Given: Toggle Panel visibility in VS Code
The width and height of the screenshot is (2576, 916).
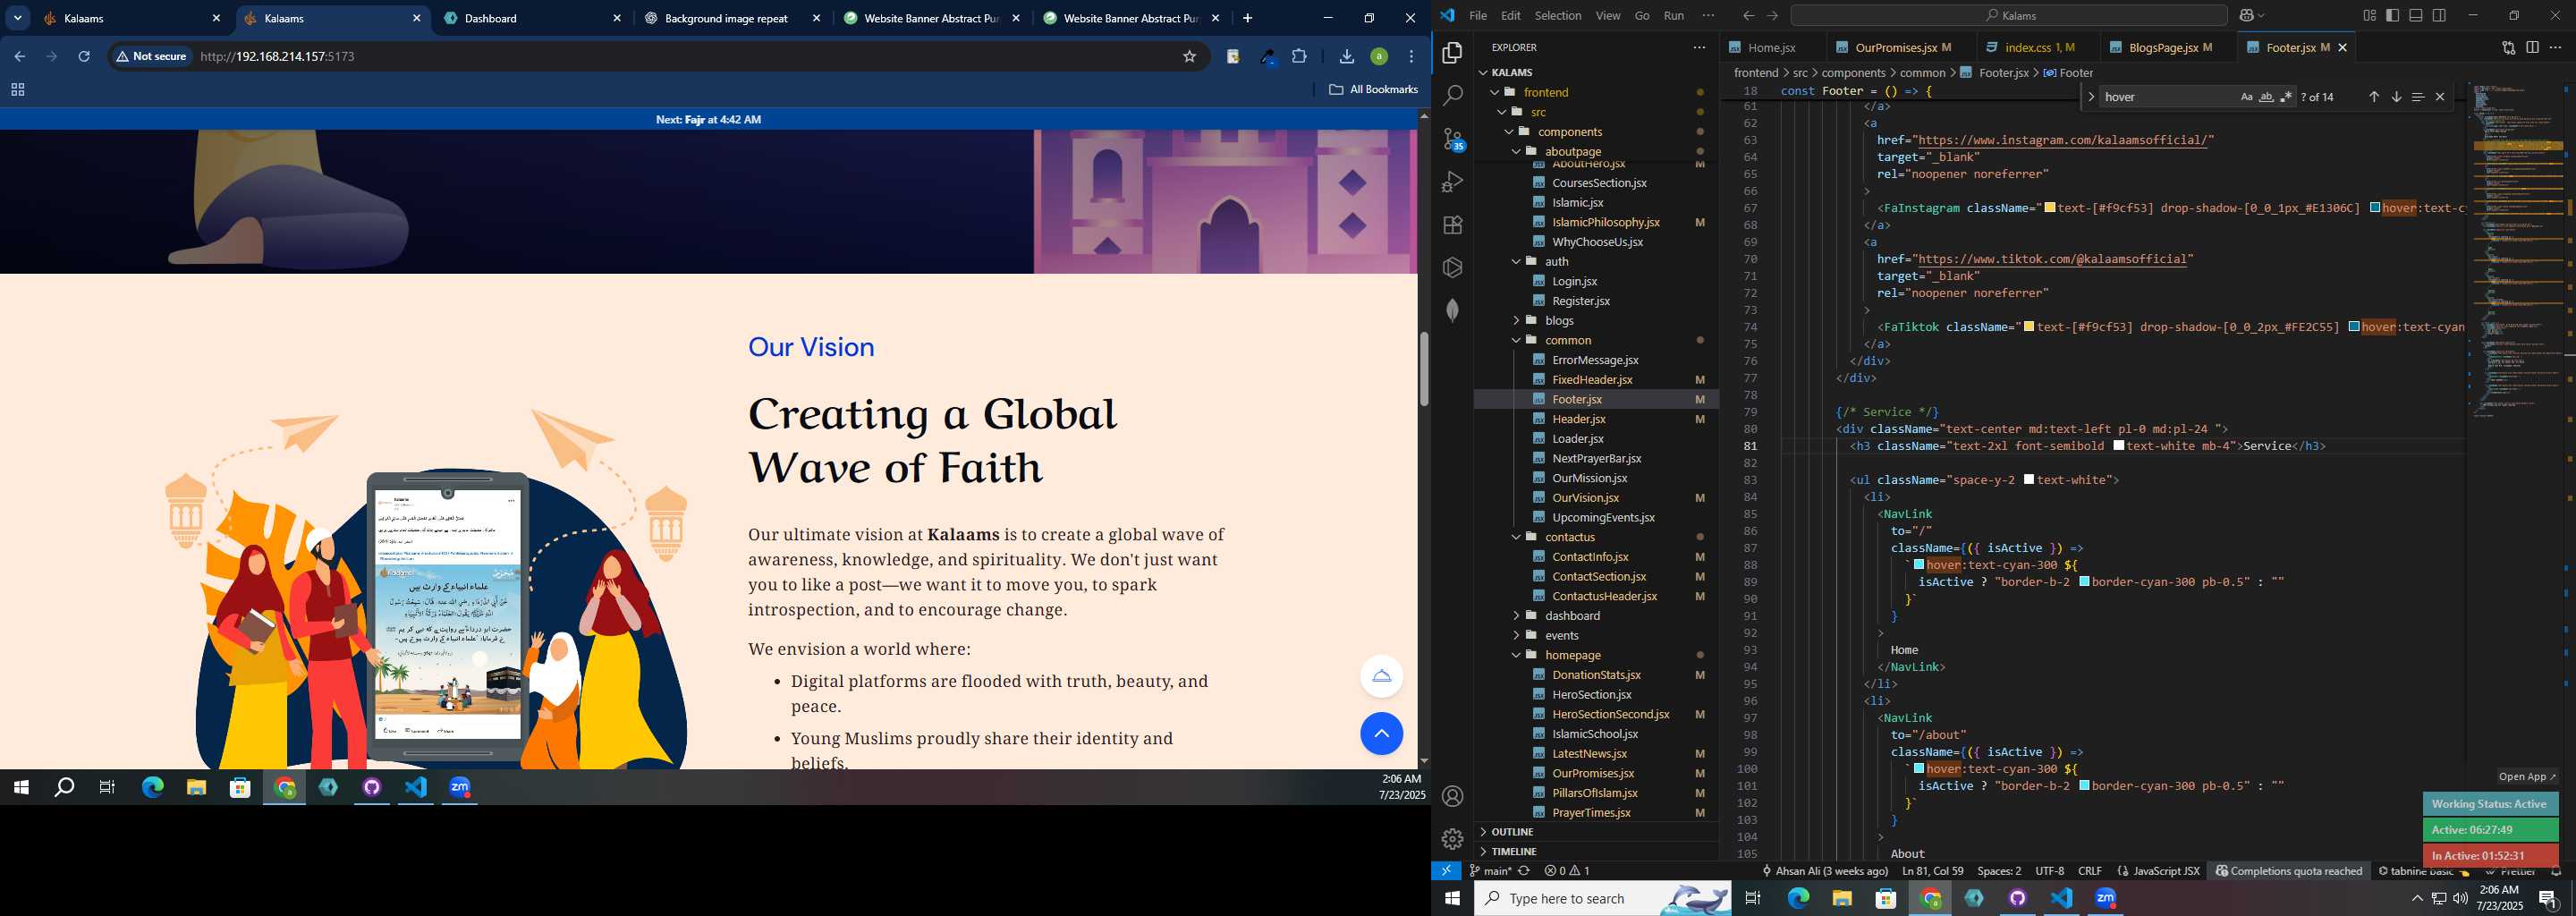Looking at the screenshot, I should click(x=2416, y=15).
